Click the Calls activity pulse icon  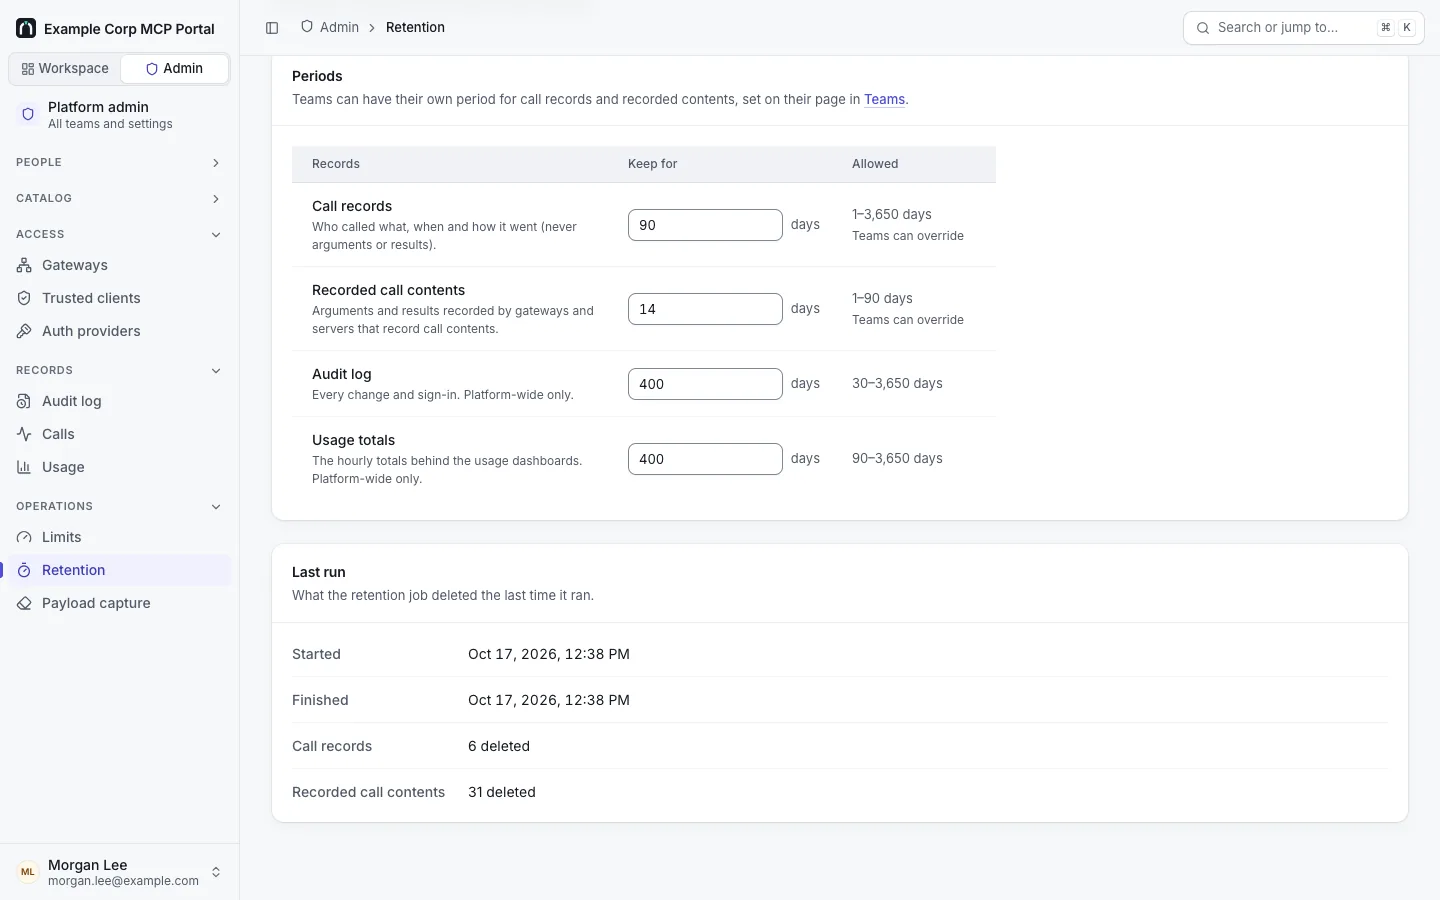[24, 434]
